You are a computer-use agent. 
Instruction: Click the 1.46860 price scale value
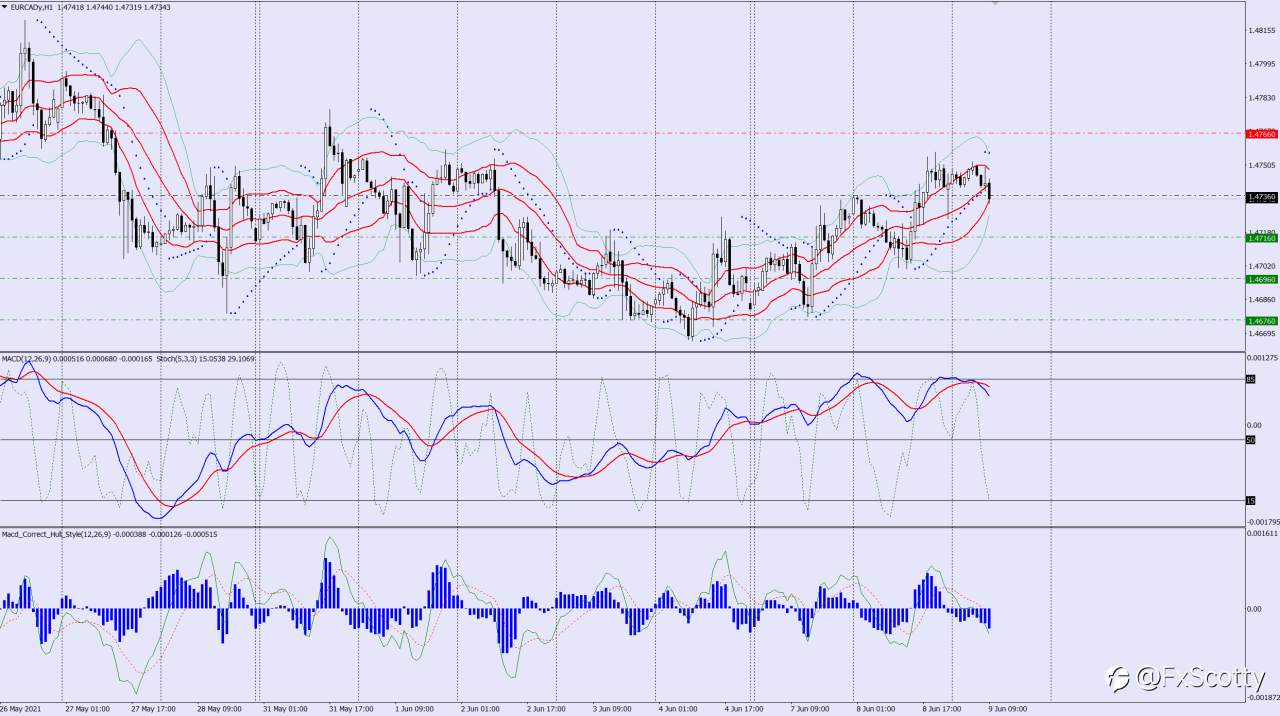point(1262,299)
